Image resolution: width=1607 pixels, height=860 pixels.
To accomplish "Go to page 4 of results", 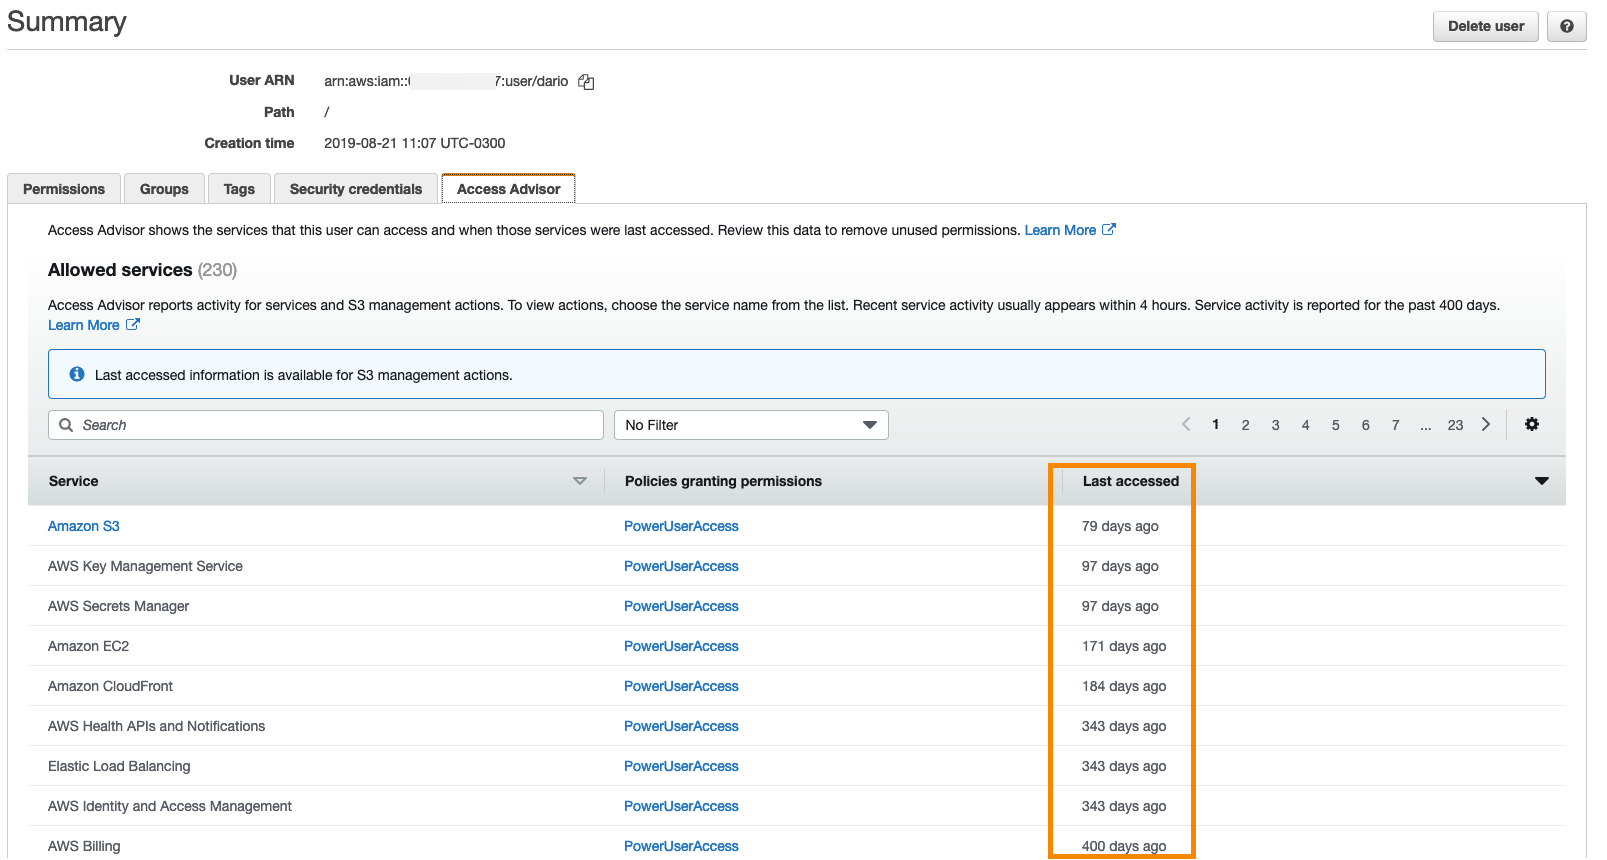I will [1305, 425].
